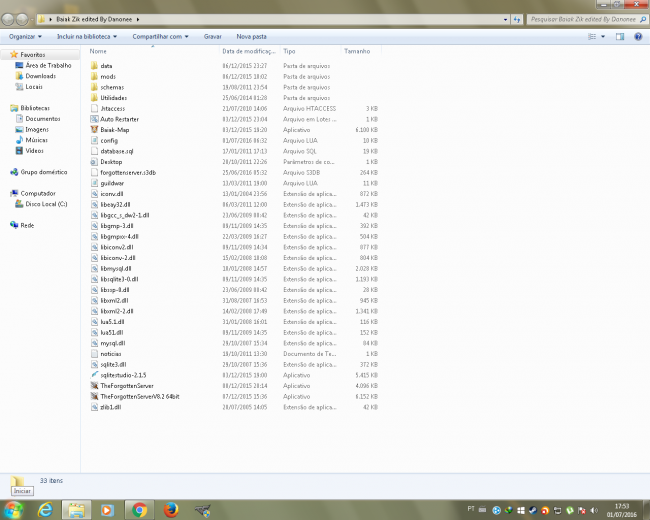
Task: Expand the address bar history dropdown
Action: [505, 19]
